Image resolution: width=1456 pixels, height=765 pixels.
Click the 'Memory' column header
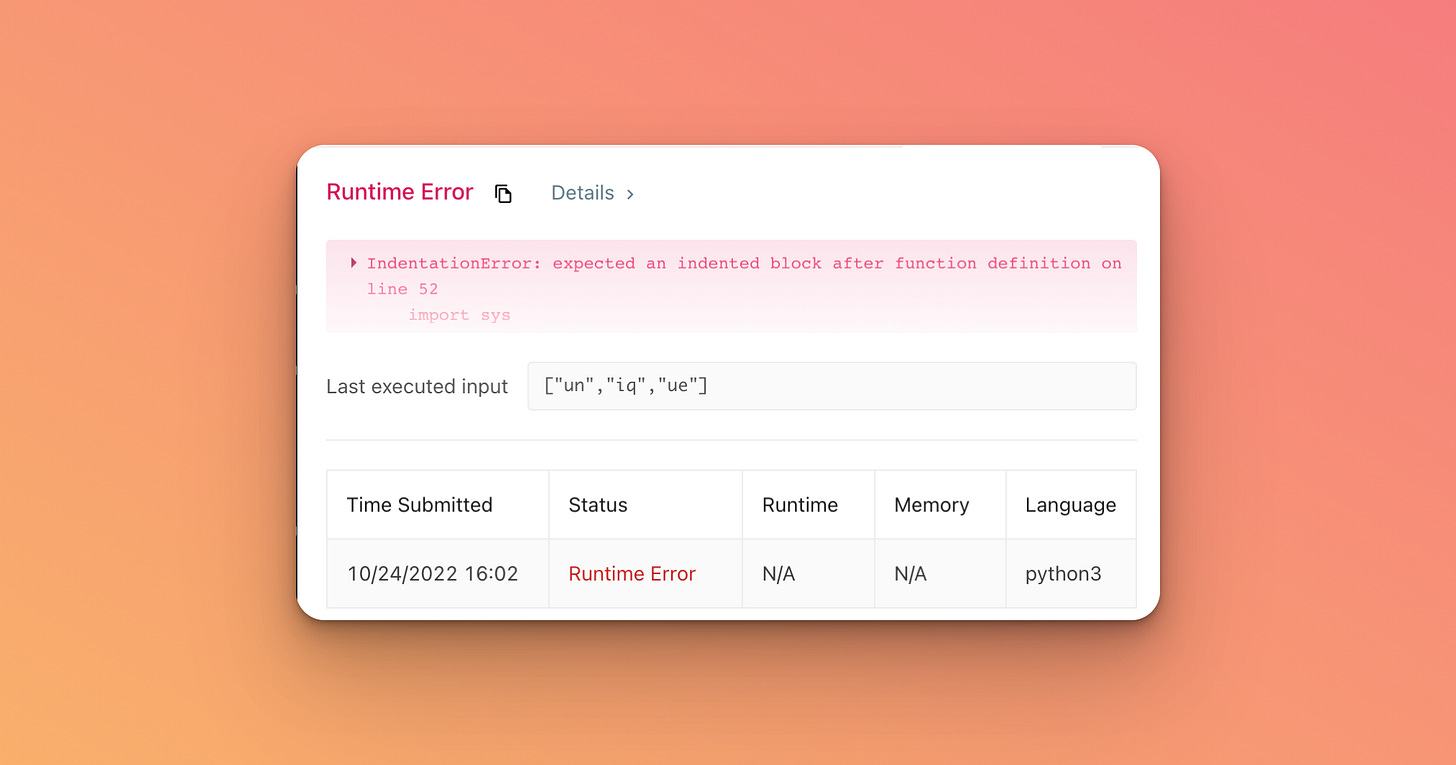click(940, 505)
